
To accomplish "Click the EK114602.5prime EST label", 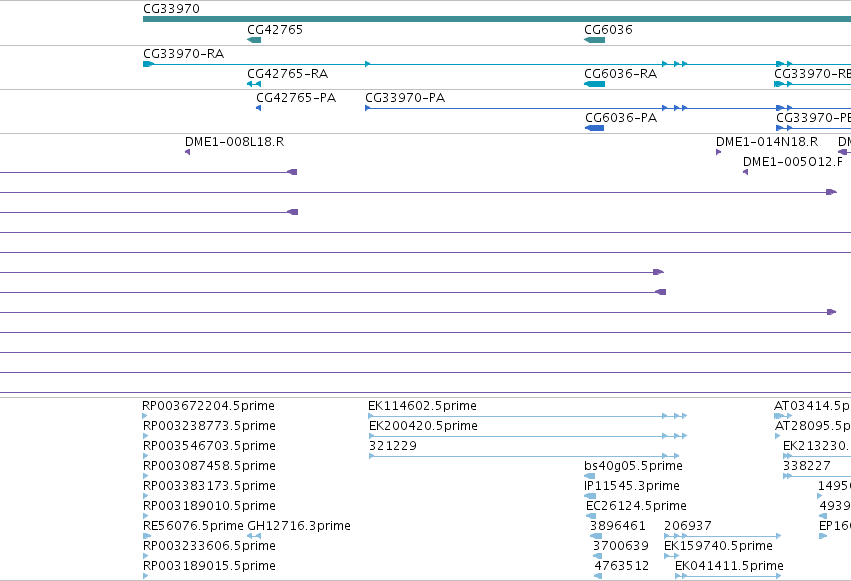I will tap(422, 406).
